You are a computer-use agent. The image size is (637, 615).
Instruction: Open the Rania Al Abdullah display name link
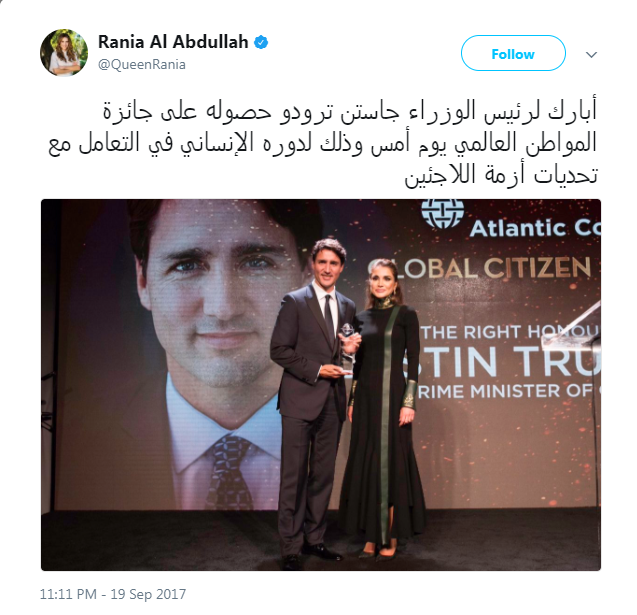[173, 42]
